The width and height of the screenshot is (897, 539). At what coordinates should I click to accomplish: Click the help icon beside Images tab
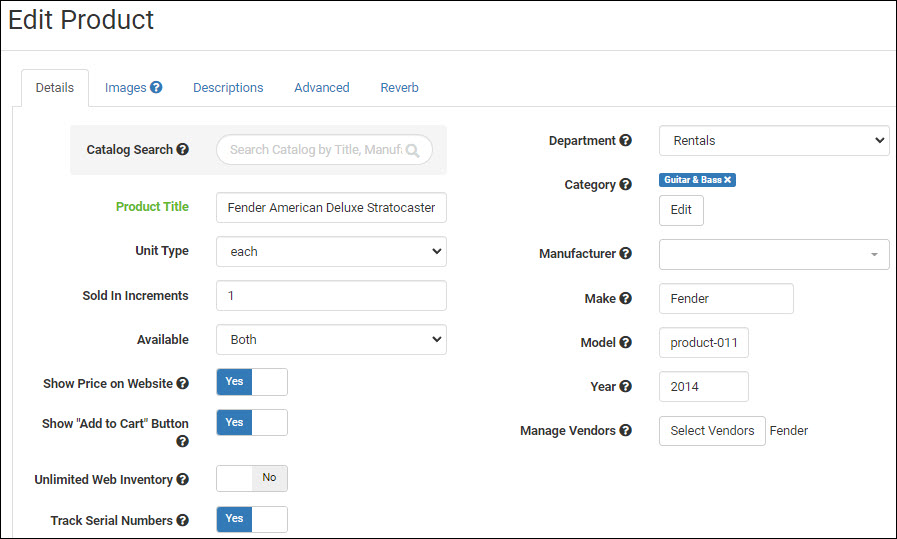[156, 87]
